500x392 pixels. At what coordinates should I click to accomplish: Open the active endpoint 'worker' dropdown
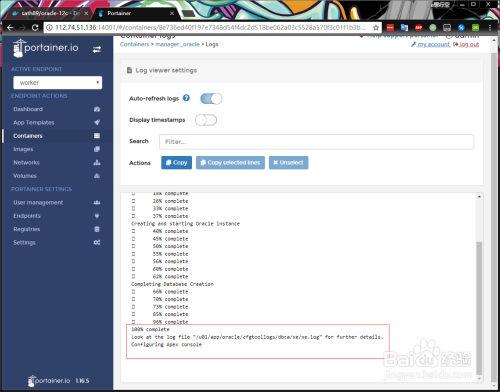pyautogui.click(x=58, y=83)
